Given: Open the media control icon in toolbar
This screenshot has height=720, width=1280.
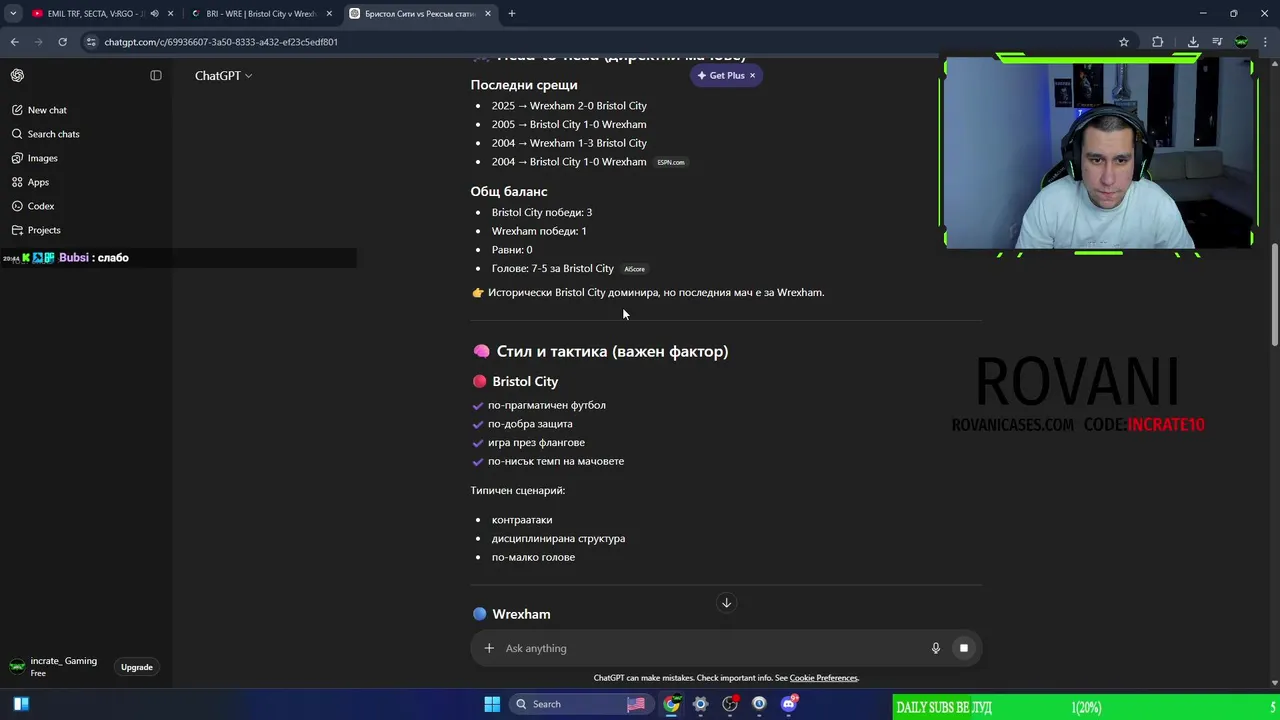Looking at the screenshot, I should [x=1217, y=42].
